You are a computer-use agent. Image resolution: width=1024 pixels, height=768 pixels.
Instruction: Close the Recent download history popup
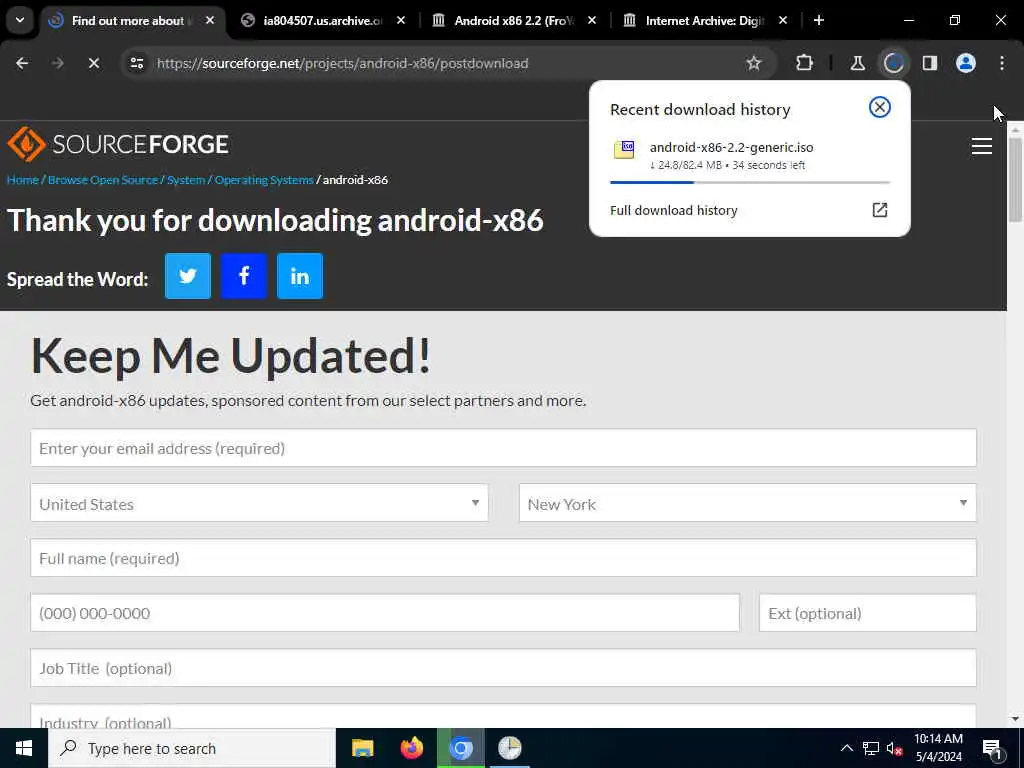point(880,107)
